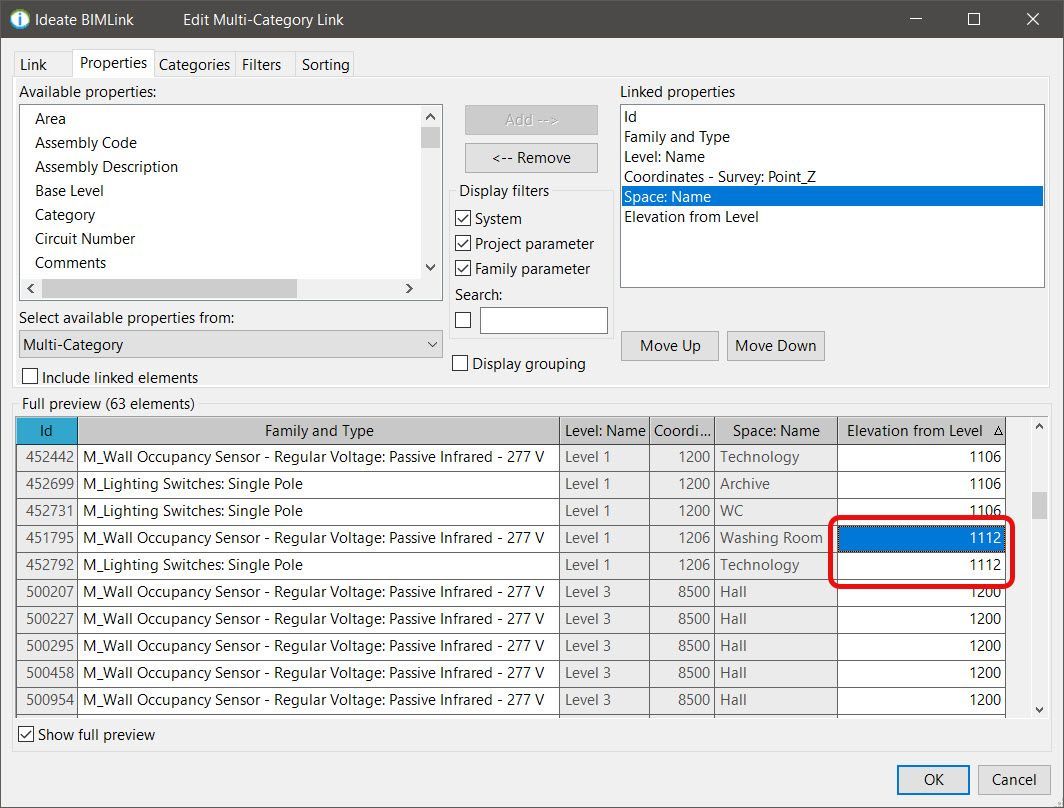Toggle the Family parameter checkbox
Screen dimensions: 1064x808
pos(463,269)
